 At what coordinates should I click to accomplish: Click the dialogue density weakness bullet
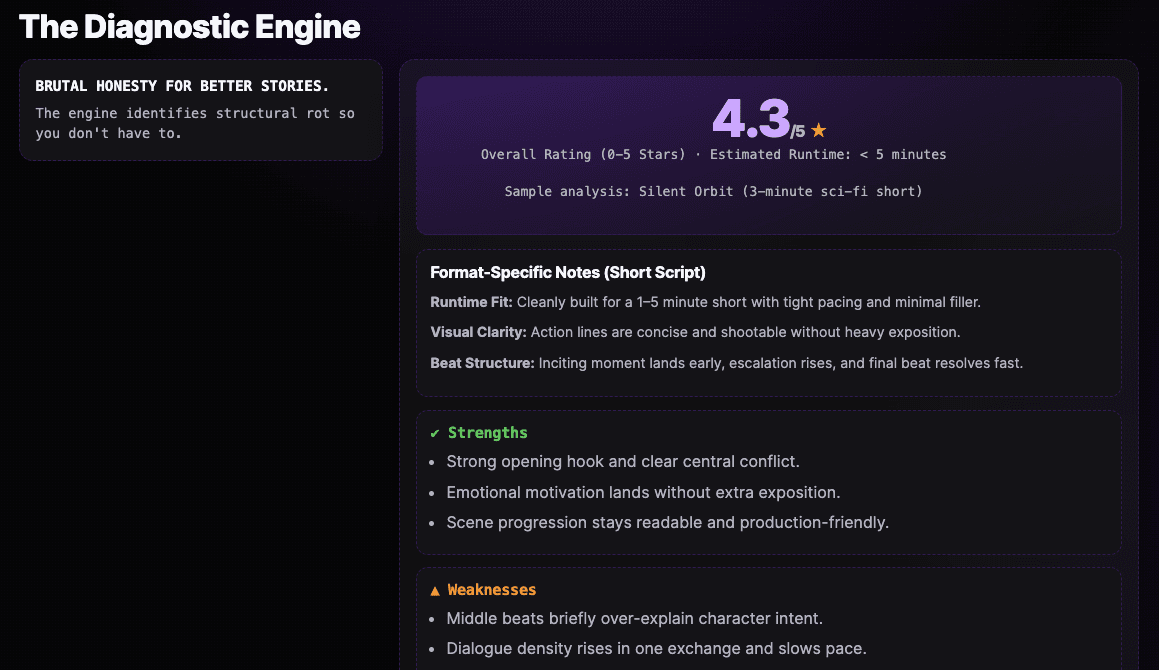(x=656, y=648)
